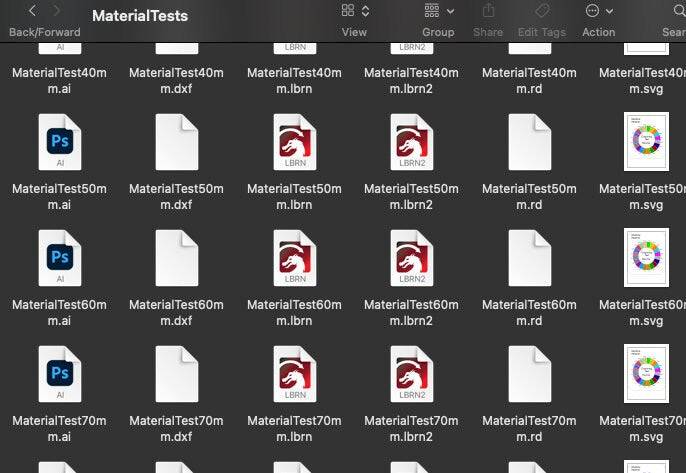Click the MaterialTest70mm.svg preview thumbnail
686x473 pixels.
pos(646,374)
